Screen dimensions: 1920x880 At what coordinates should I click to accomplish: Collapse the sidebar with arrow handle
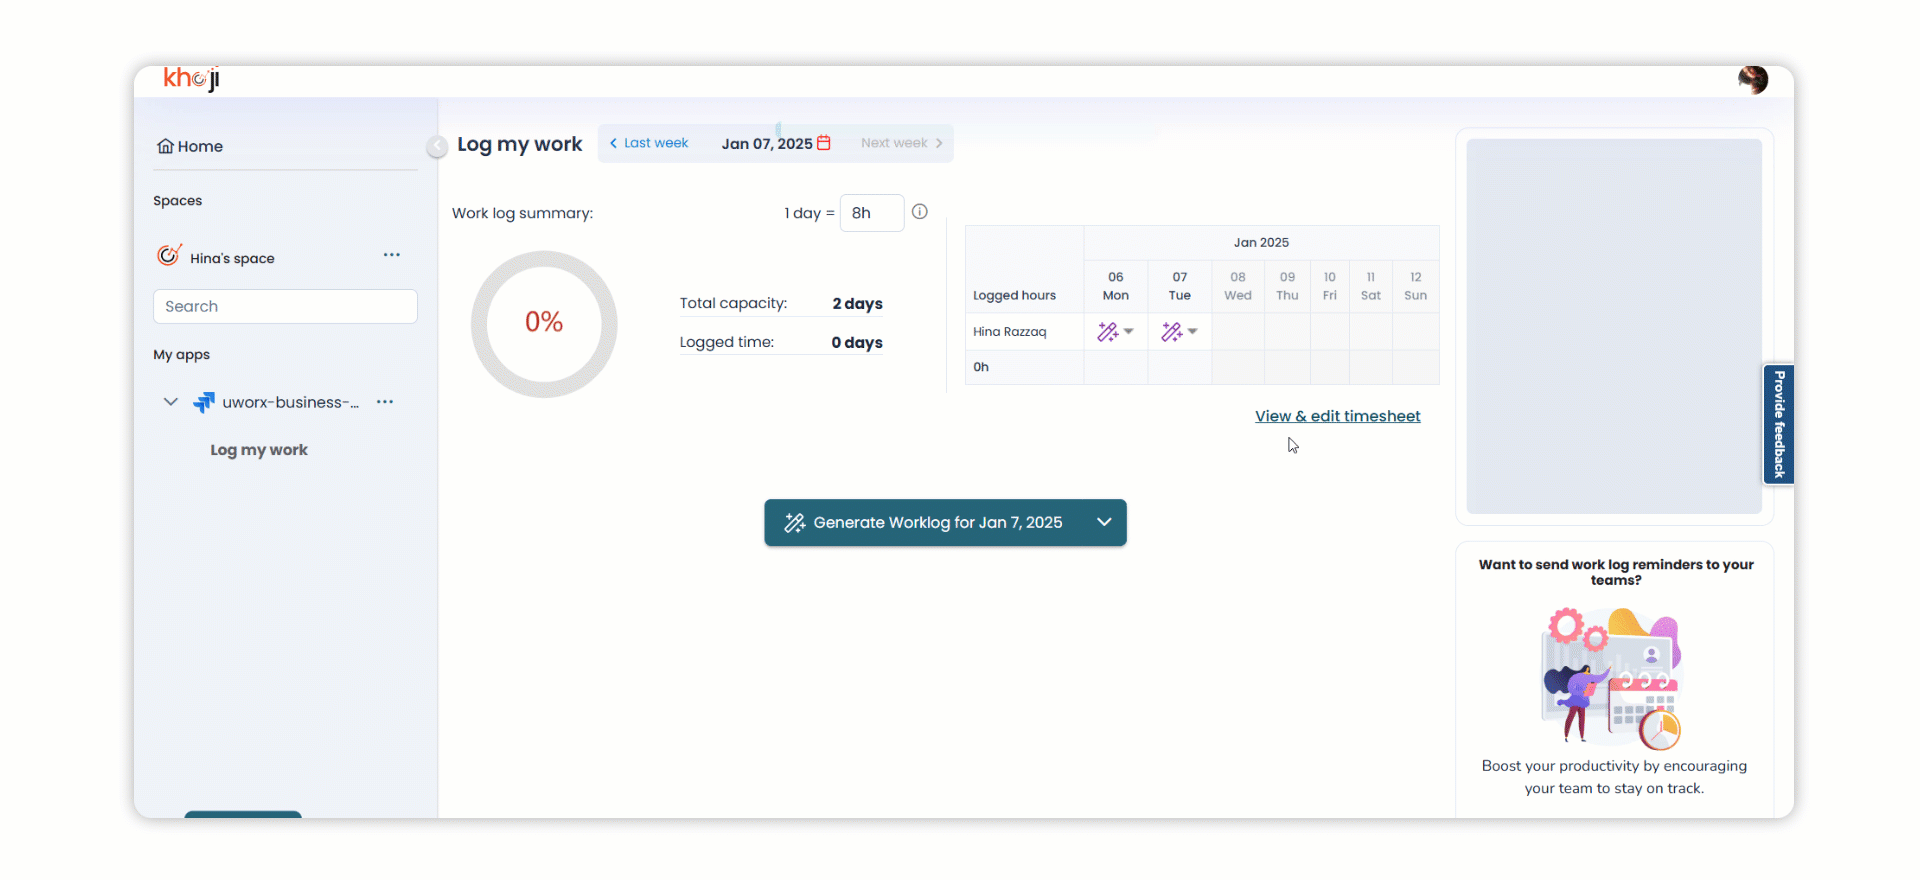tap(437, 147)
